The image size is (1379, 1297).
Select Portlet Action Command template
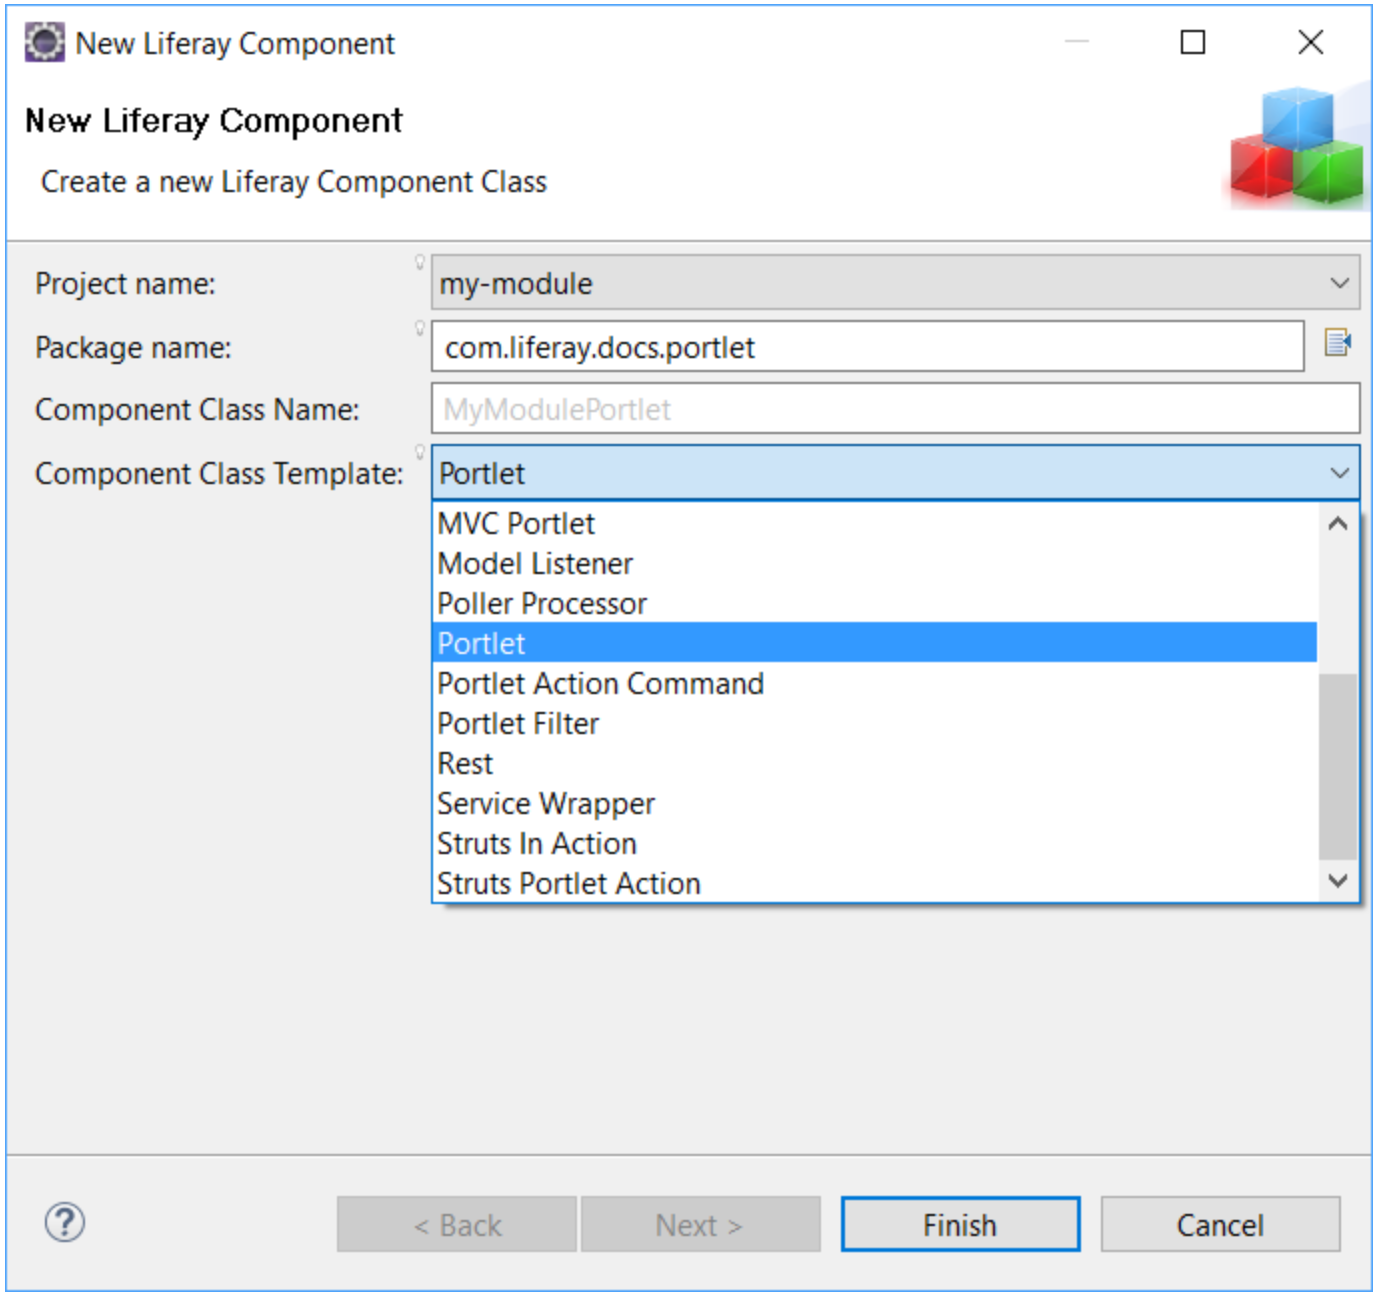coord(875,683)
